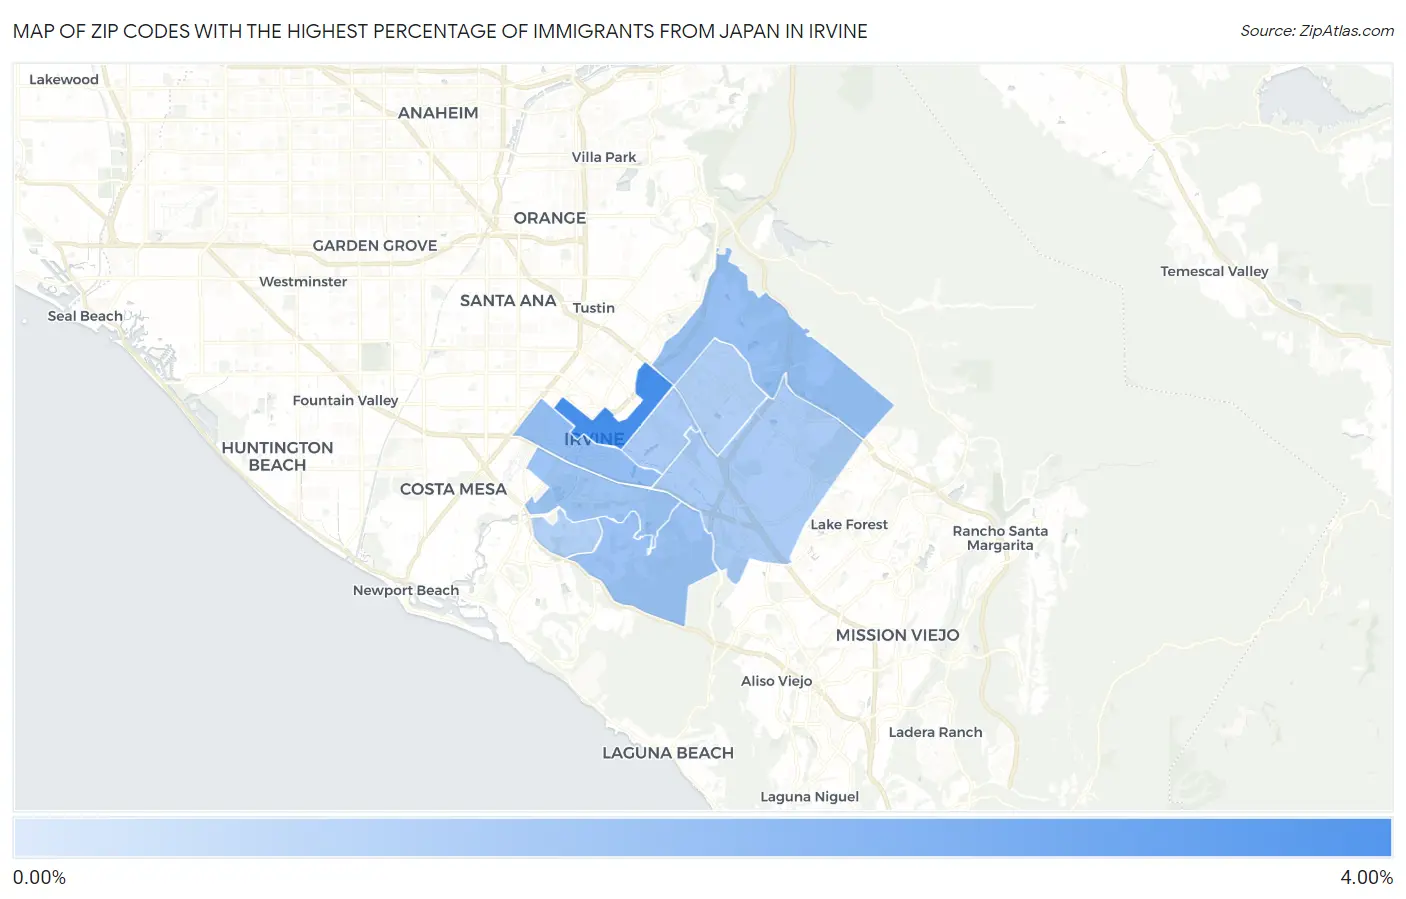
Task: Click the HUNTINGTON BEACH label
Action: (277, 456)
